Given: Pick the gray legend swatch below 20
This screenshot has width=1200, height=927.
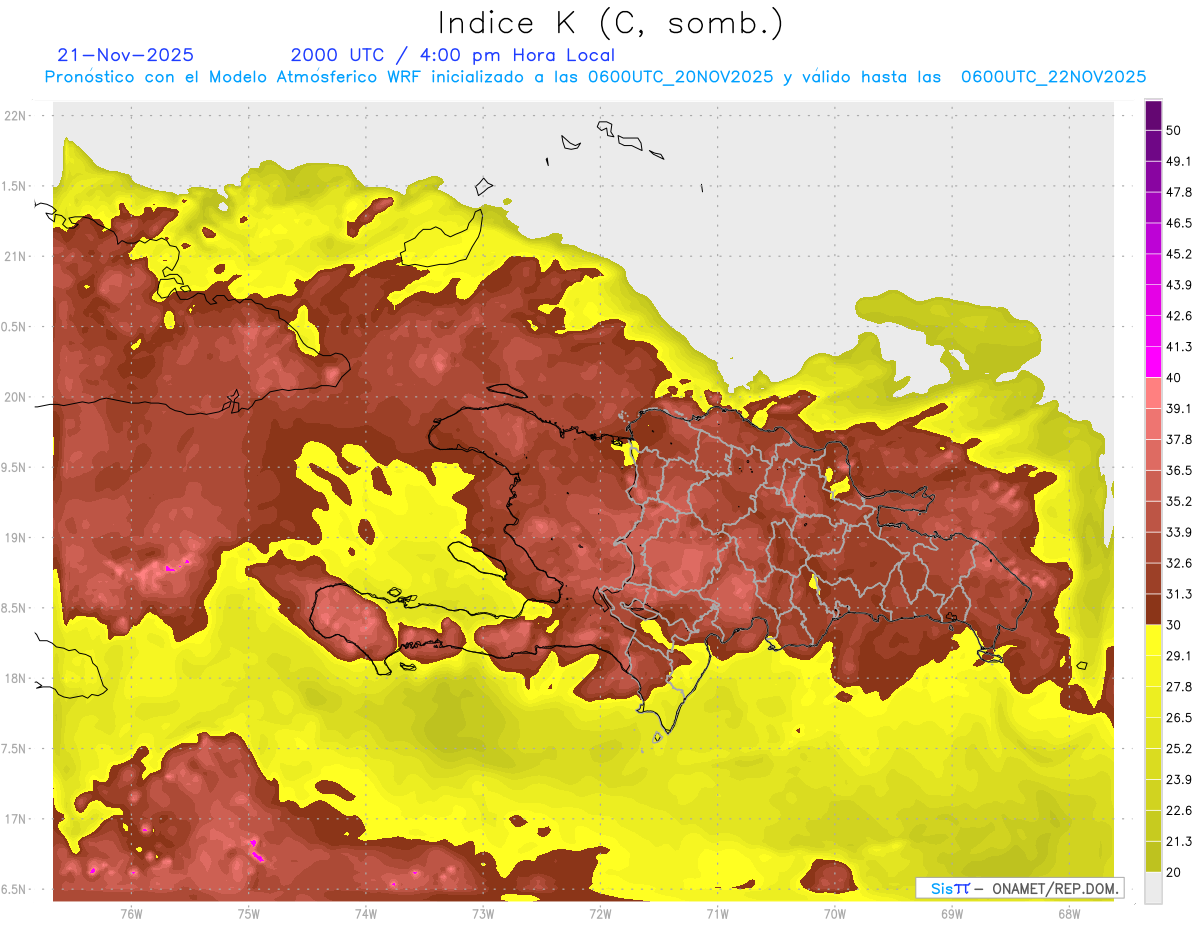Looking at the screenshot, I should coord(1153,888).
